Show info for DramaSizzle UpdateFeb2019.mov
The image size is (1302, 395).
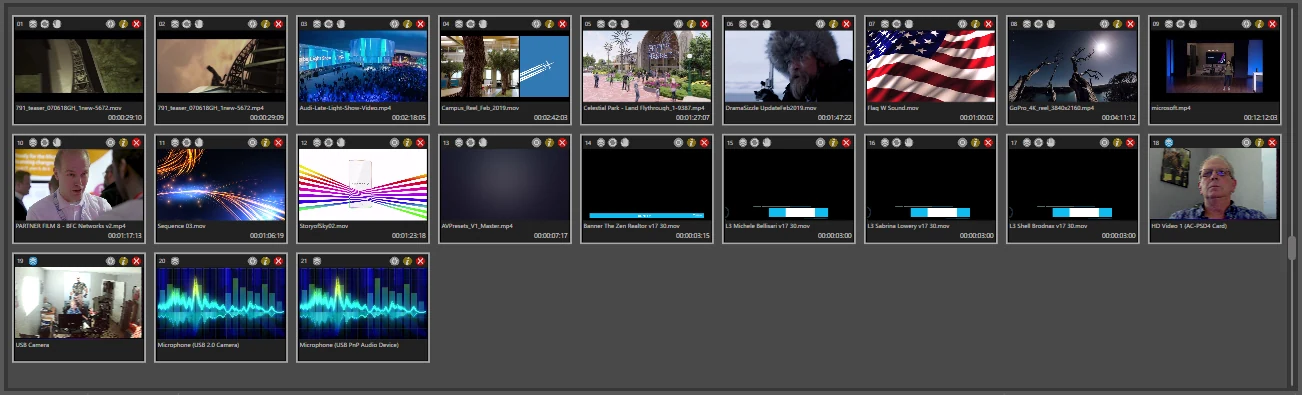coord(833,24)
